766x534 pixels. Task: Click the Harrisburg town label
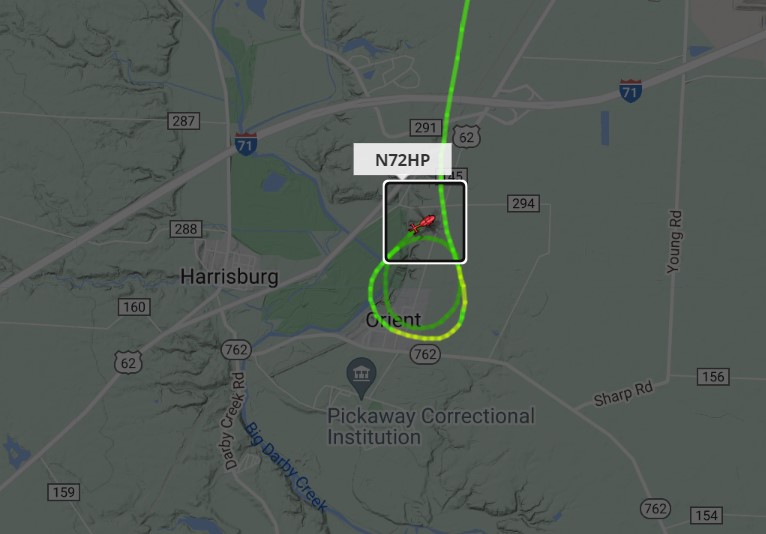tap(229, 277)
